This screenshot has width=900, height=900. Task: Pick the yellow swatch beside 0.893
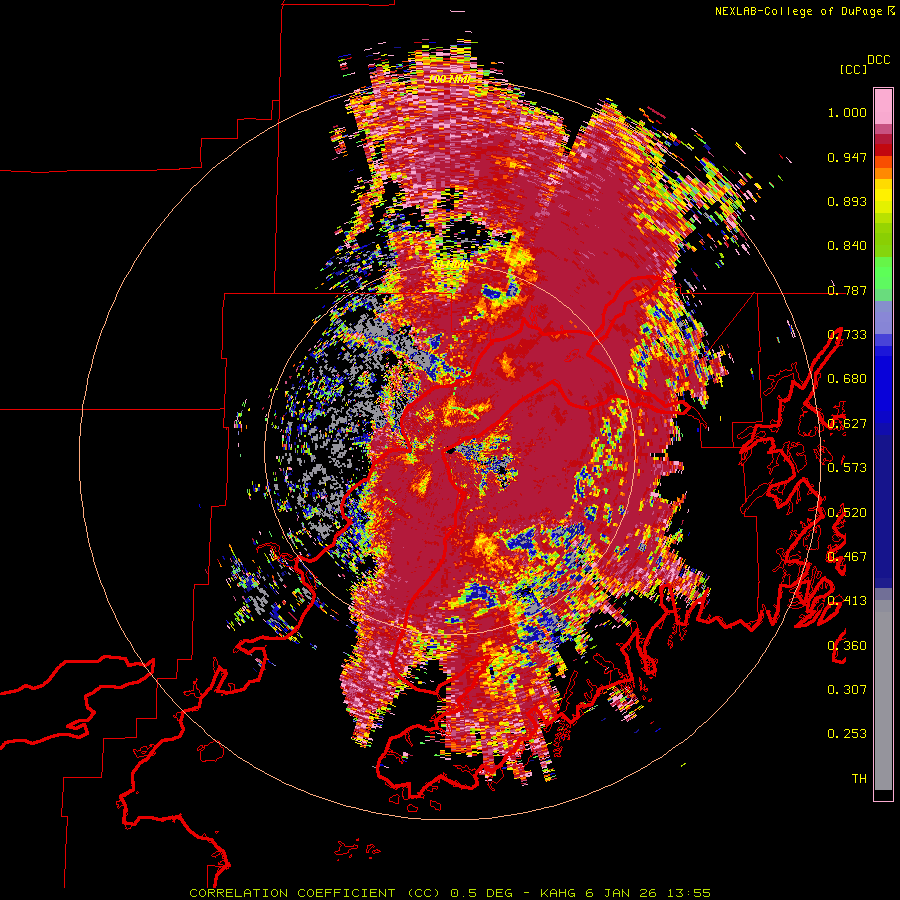click(x=883, y=196)
